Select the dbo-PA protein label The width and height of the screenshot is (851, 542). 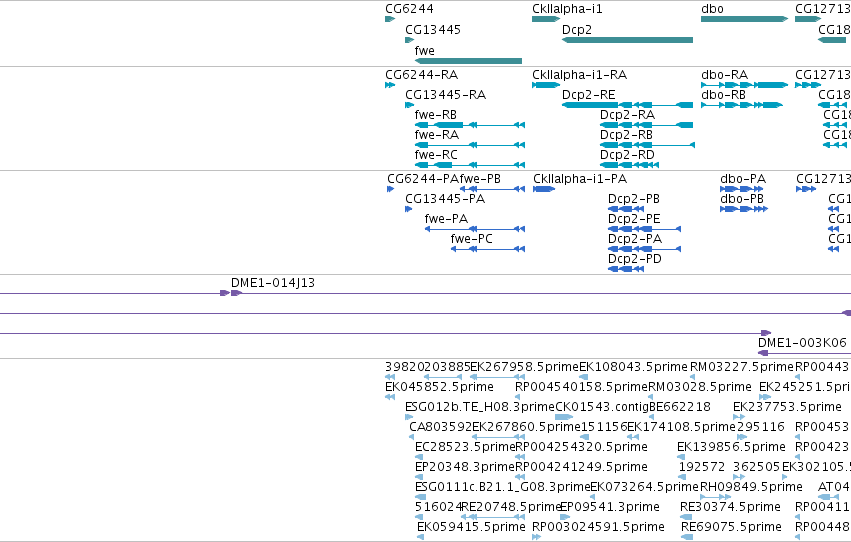(x=743, y=179)
